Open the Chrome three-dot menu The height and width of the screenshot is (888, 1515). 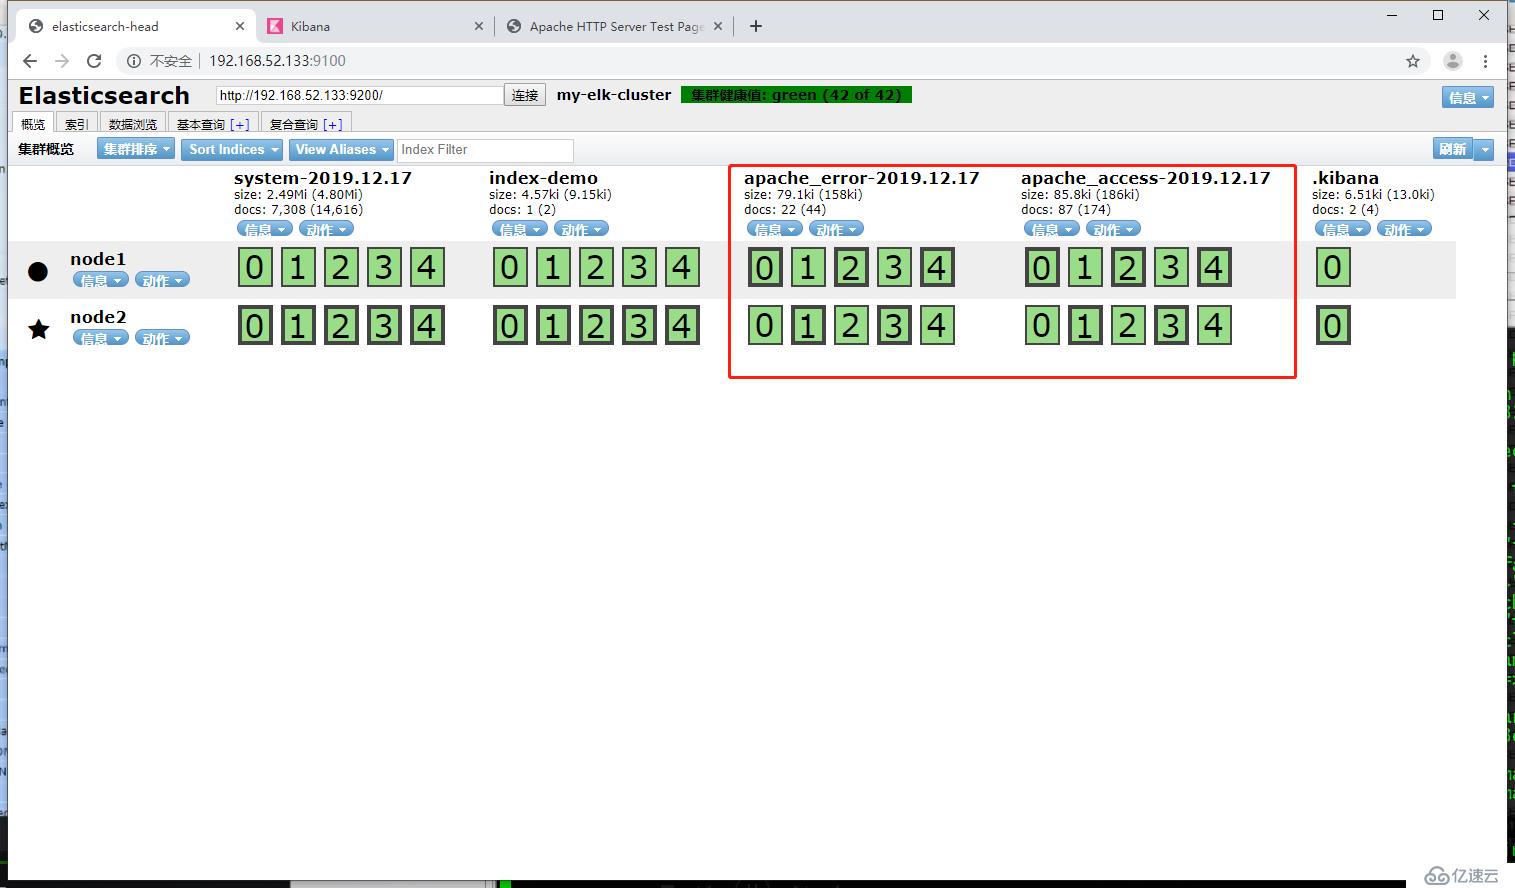tap(1486, 61)
